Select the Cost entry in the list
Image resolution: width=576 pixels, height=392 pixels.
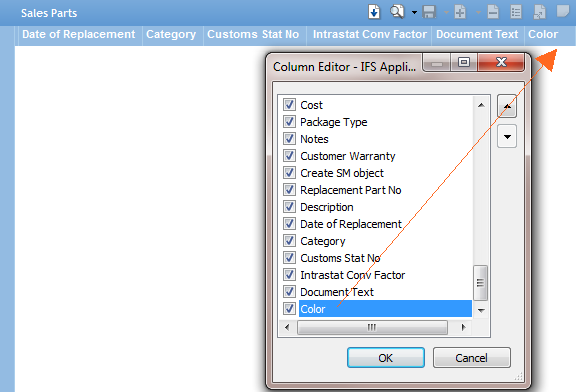pos(312,105)
